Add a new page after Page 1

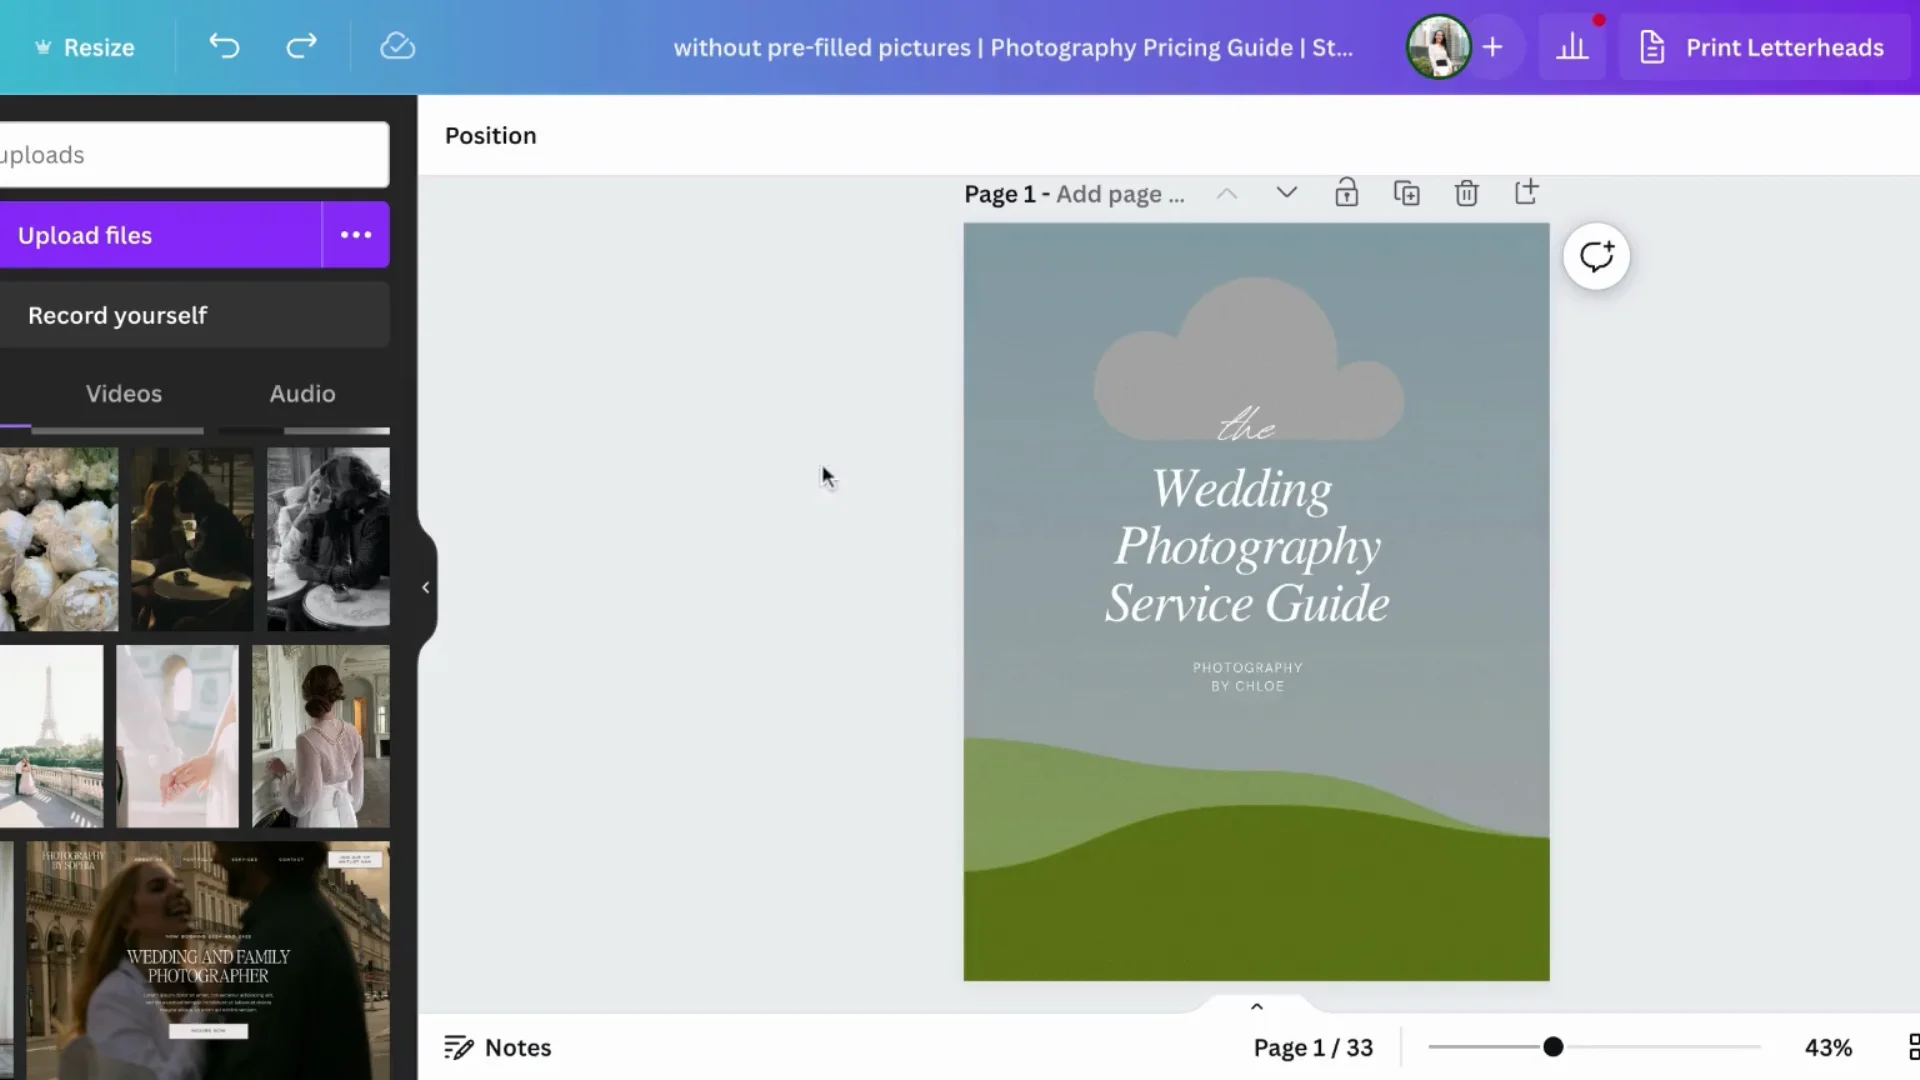[1527, 192]
